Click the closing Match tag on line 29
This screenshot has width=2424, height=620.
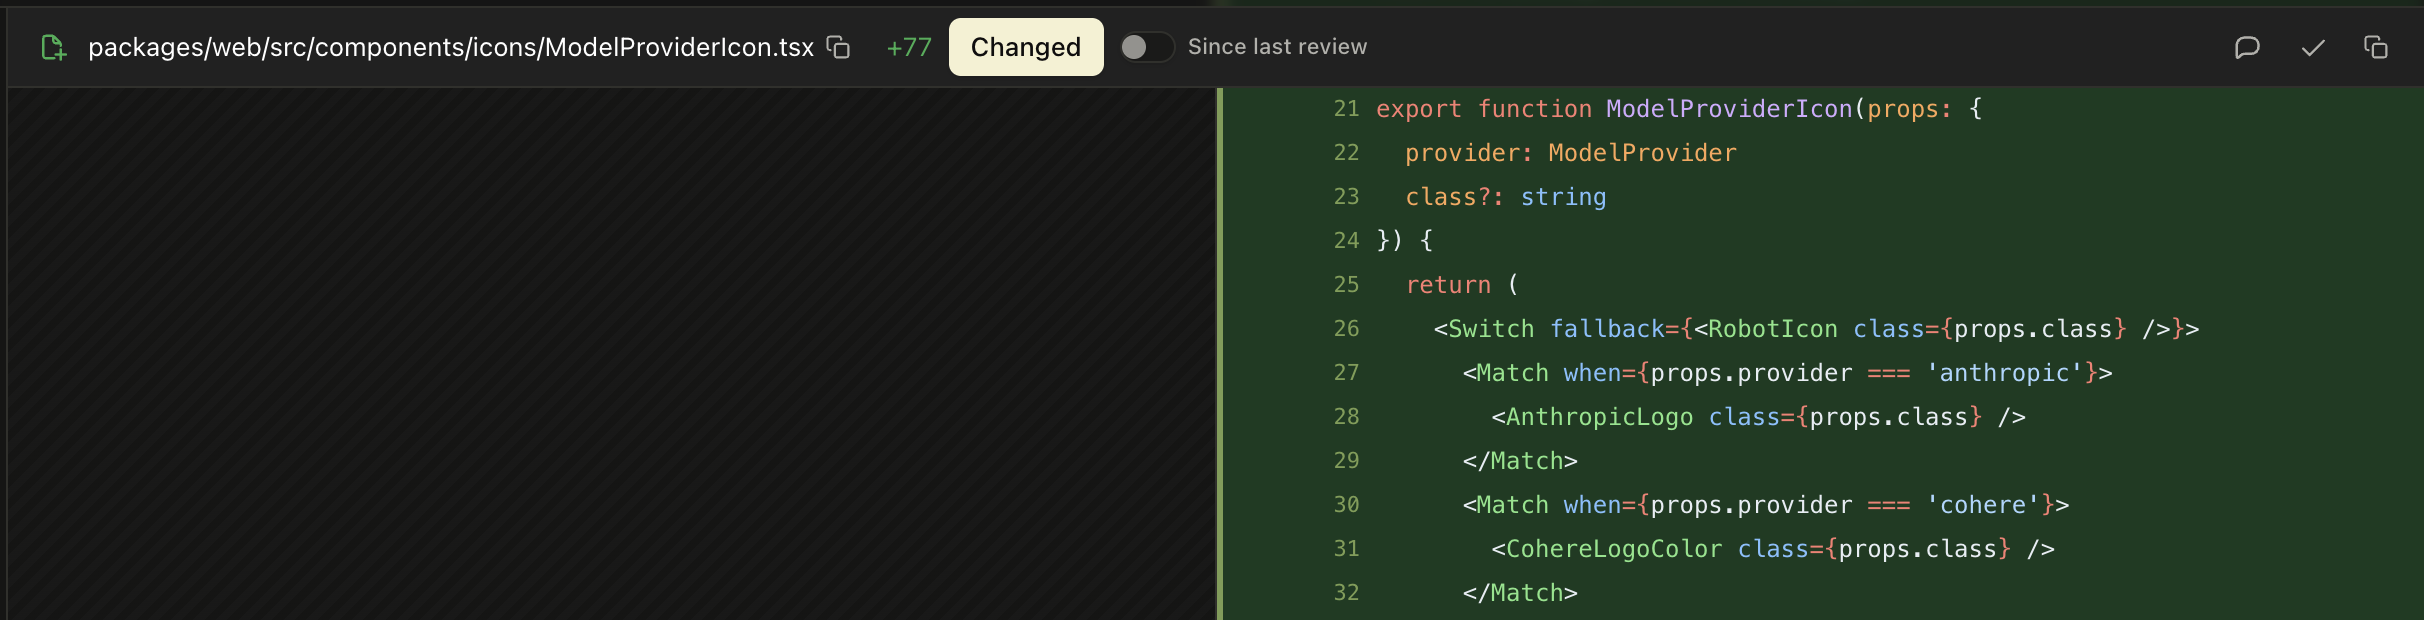(1520, 461)
